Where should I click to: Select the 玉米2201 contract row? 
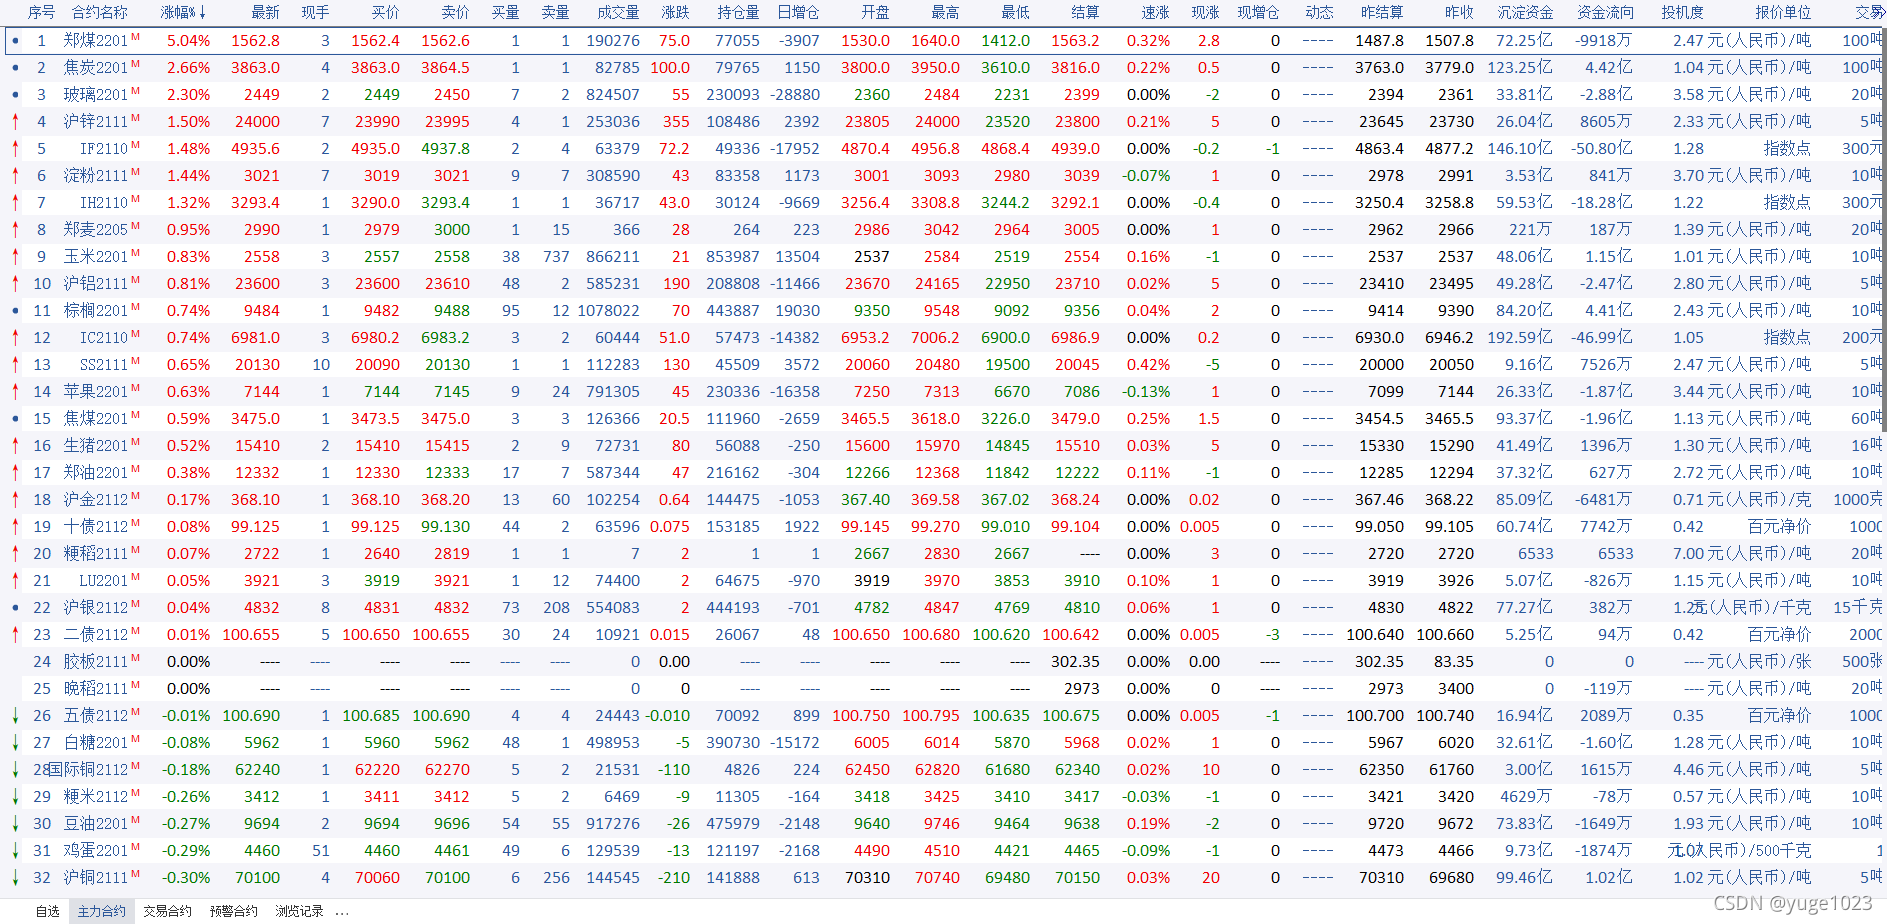[943, 257]
